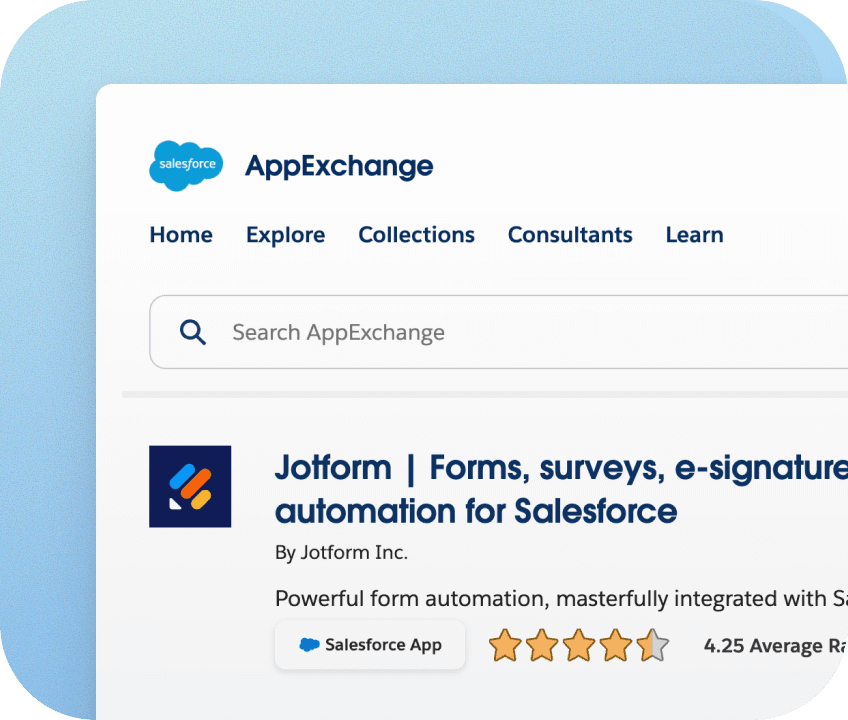Click the Jotform app description text
This screenshot has height=720, width=848.
(550, 598)
